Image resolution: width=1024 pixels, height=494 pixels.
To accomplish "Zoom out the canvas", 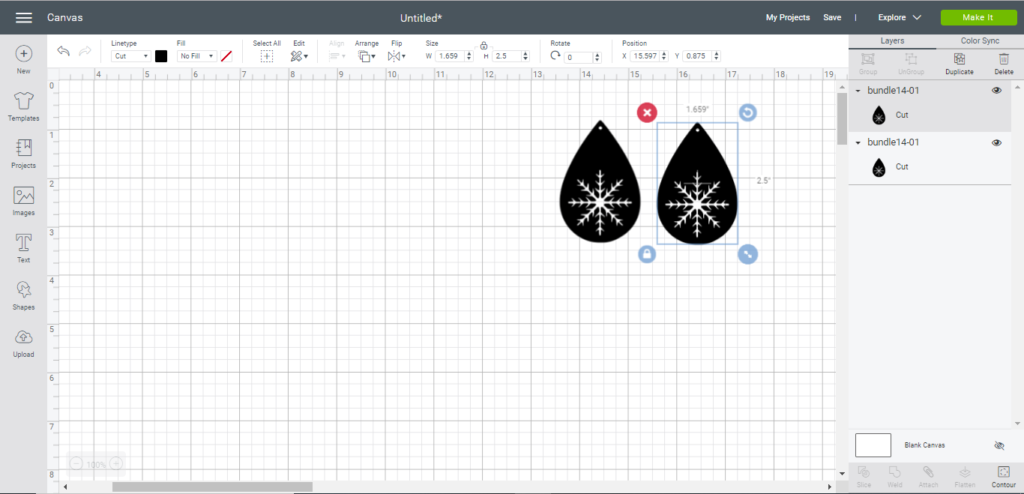I will pos(76,464).
